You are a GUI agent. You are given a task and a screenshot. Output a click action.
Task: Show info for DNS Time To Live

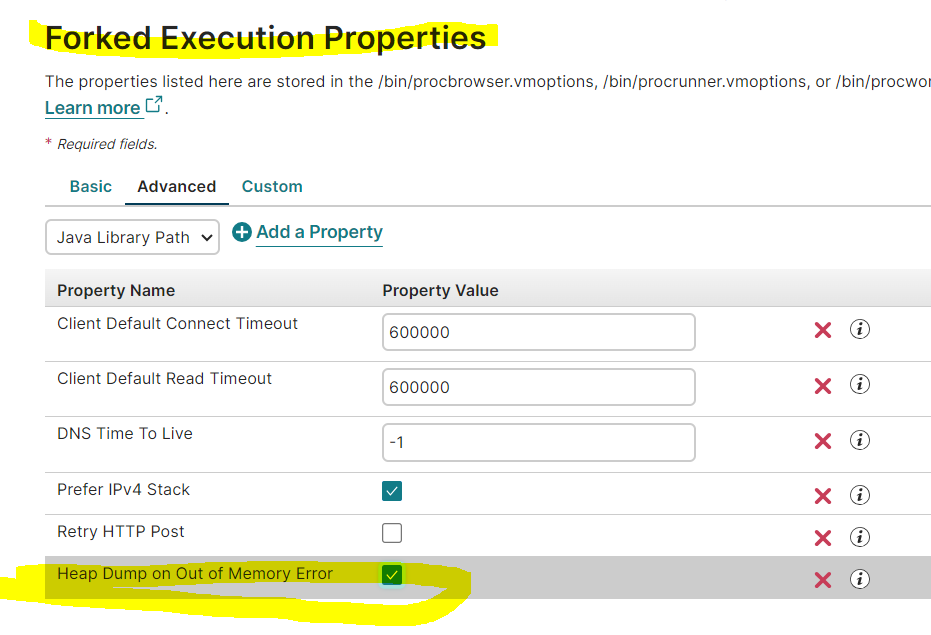point(859,440)
